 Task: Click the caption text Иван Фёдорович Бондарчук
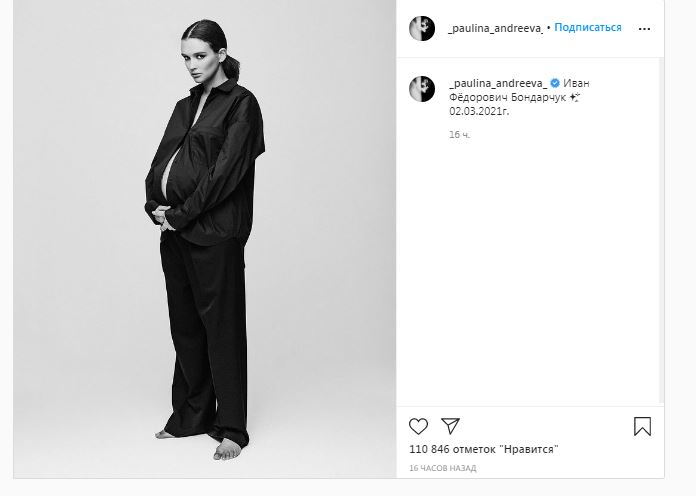pyautogui.click(x=519, y=90)
